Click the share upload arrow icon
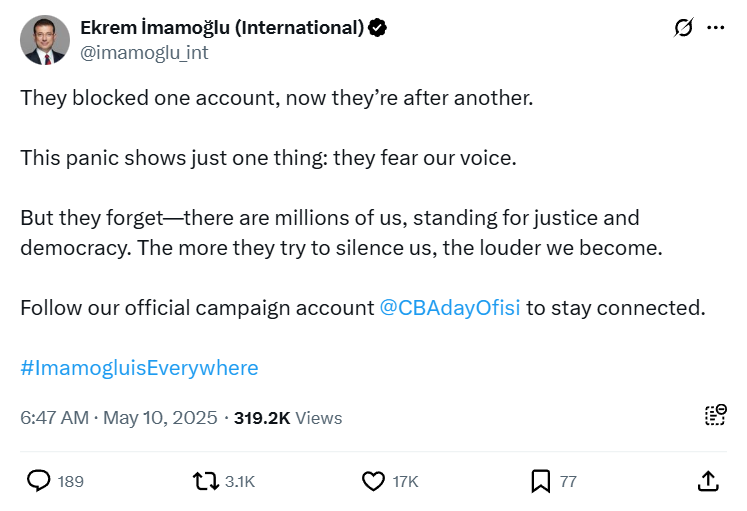This screenshot has height=511, width=747. tap(707, 481)
